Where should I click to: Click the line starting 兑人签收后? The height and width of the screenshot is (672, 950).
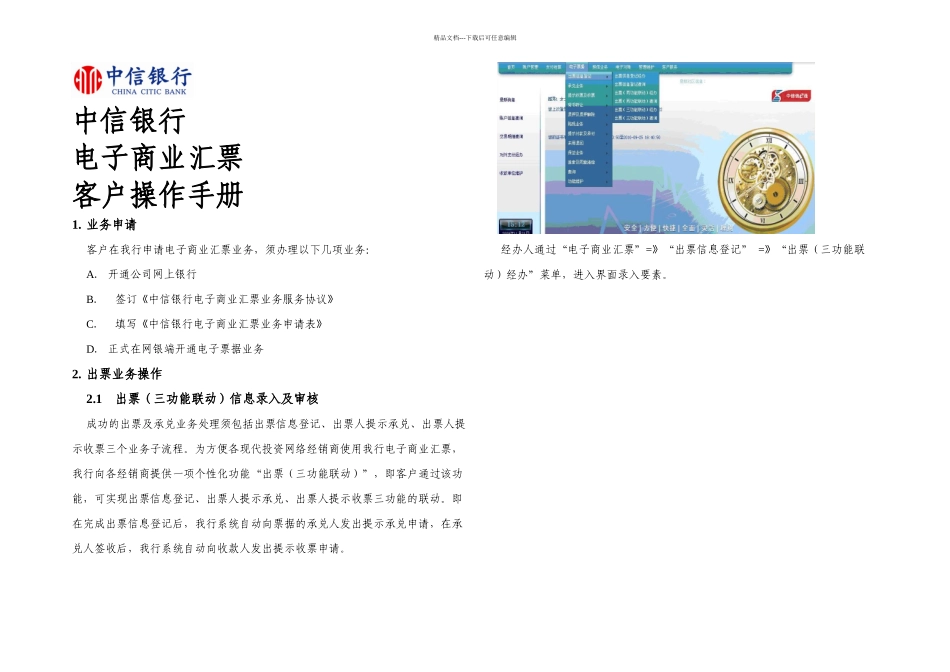tap(210, 548)
